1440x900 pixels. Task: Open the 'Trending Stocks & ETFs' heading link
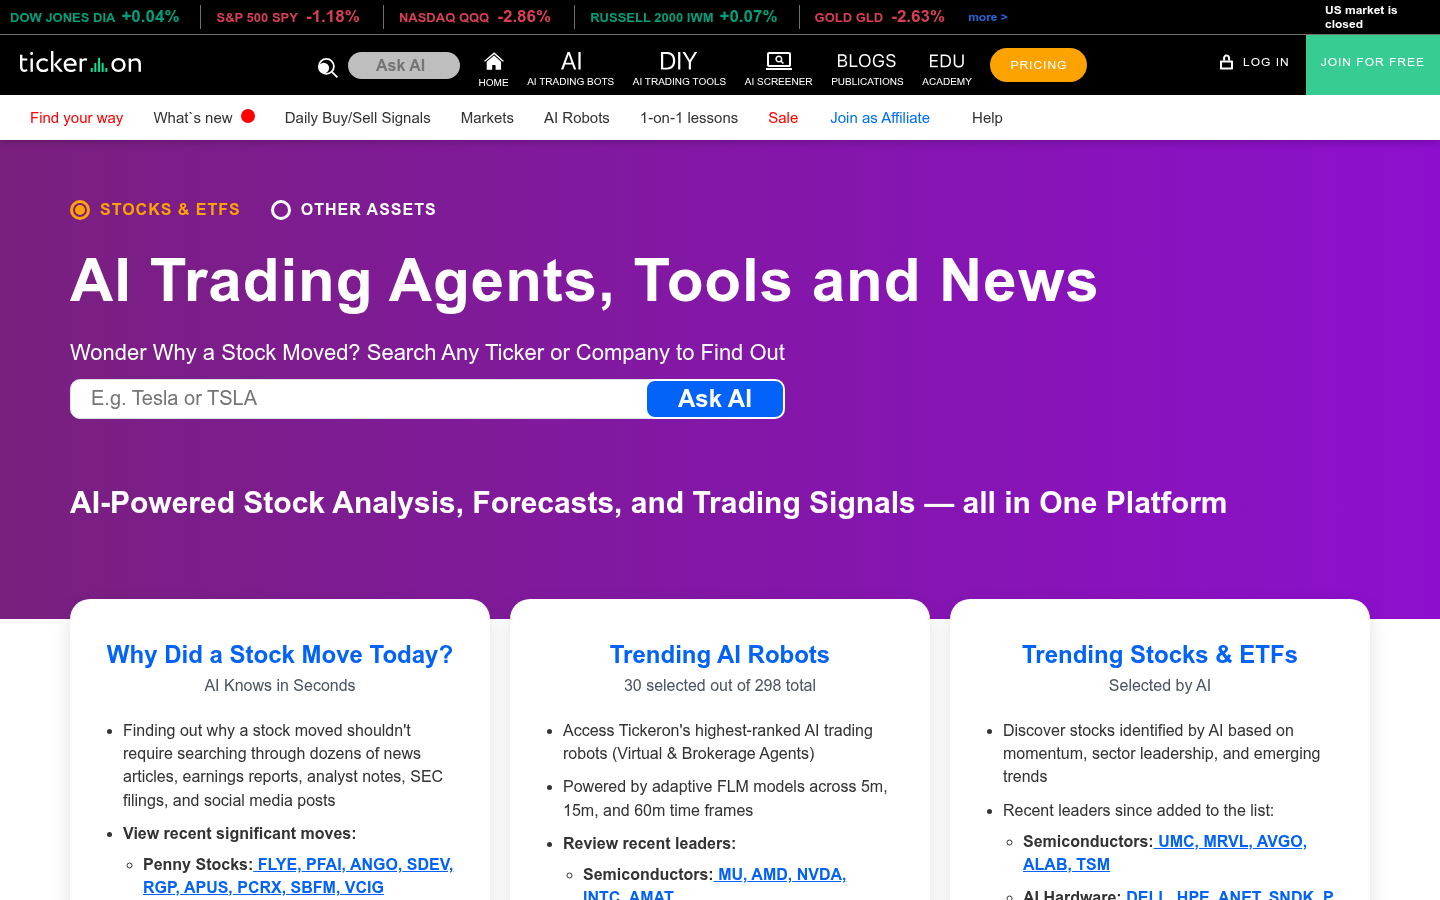point(1160,655)
